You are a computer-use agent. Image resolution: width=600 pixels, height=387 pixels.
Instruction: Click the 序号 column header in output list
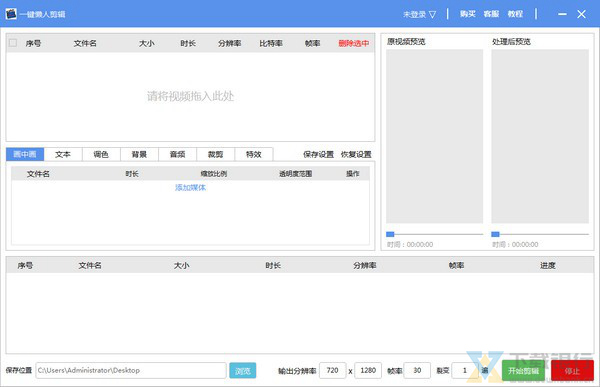pos(25,265)
